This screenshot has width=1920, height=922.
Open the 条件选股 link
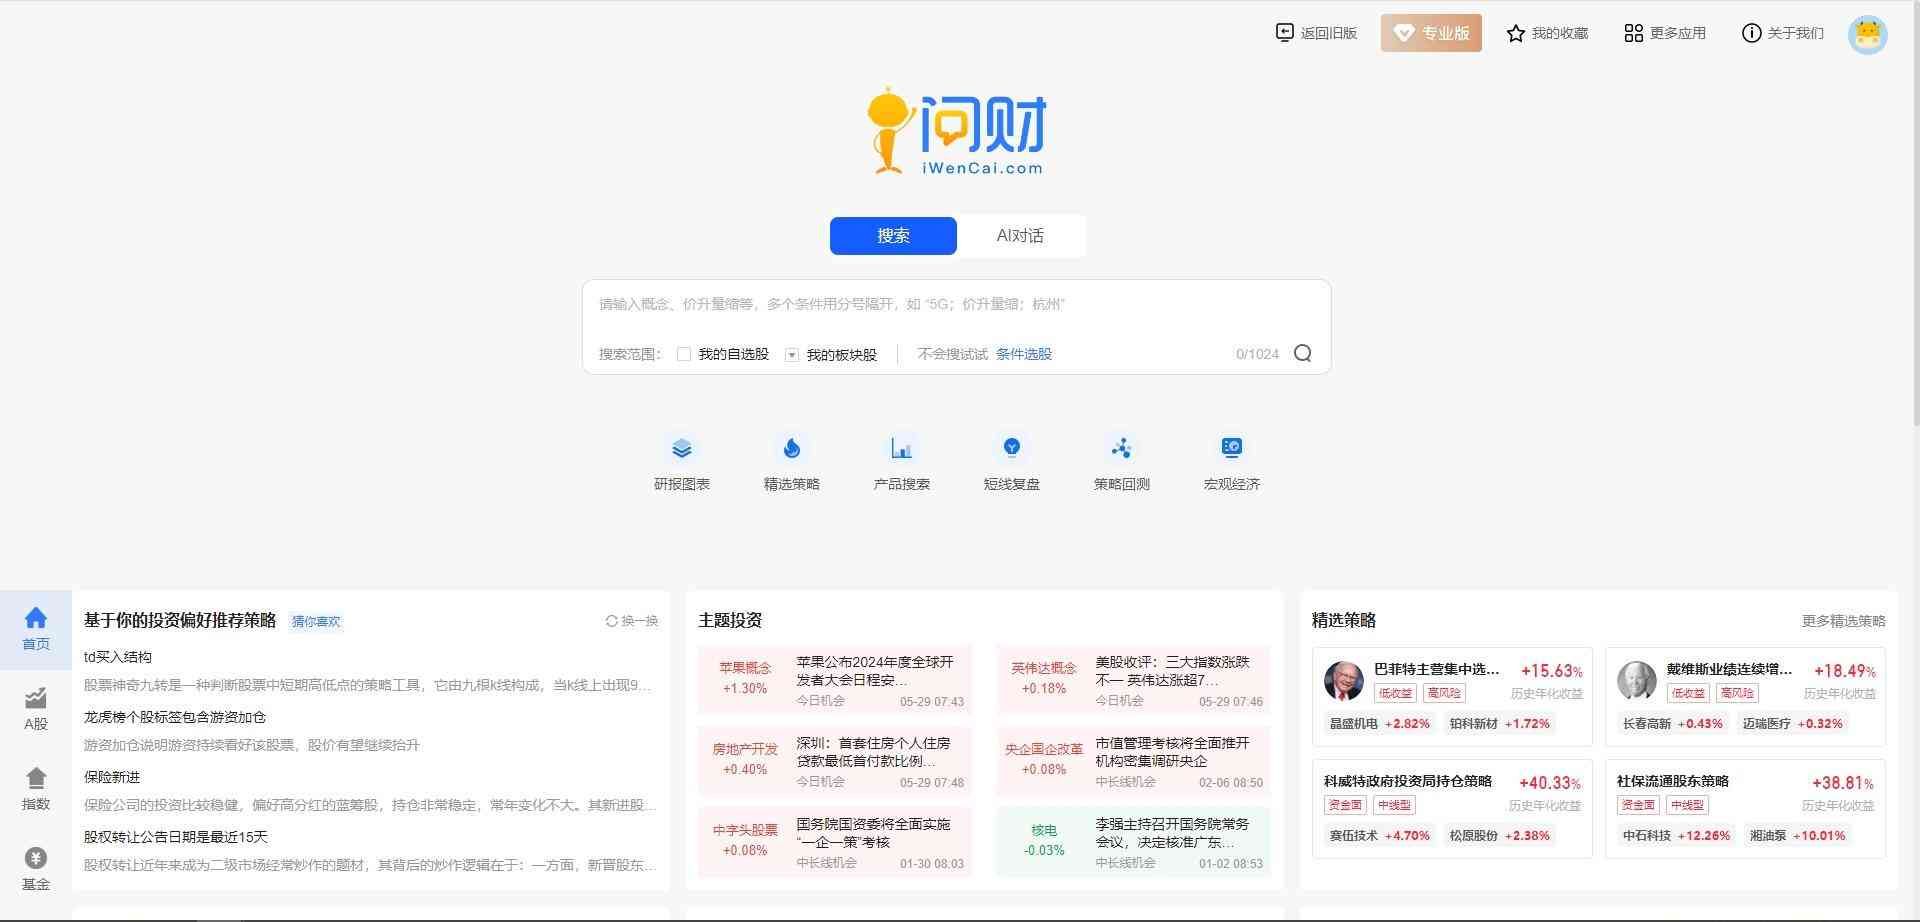point(1023,353)
